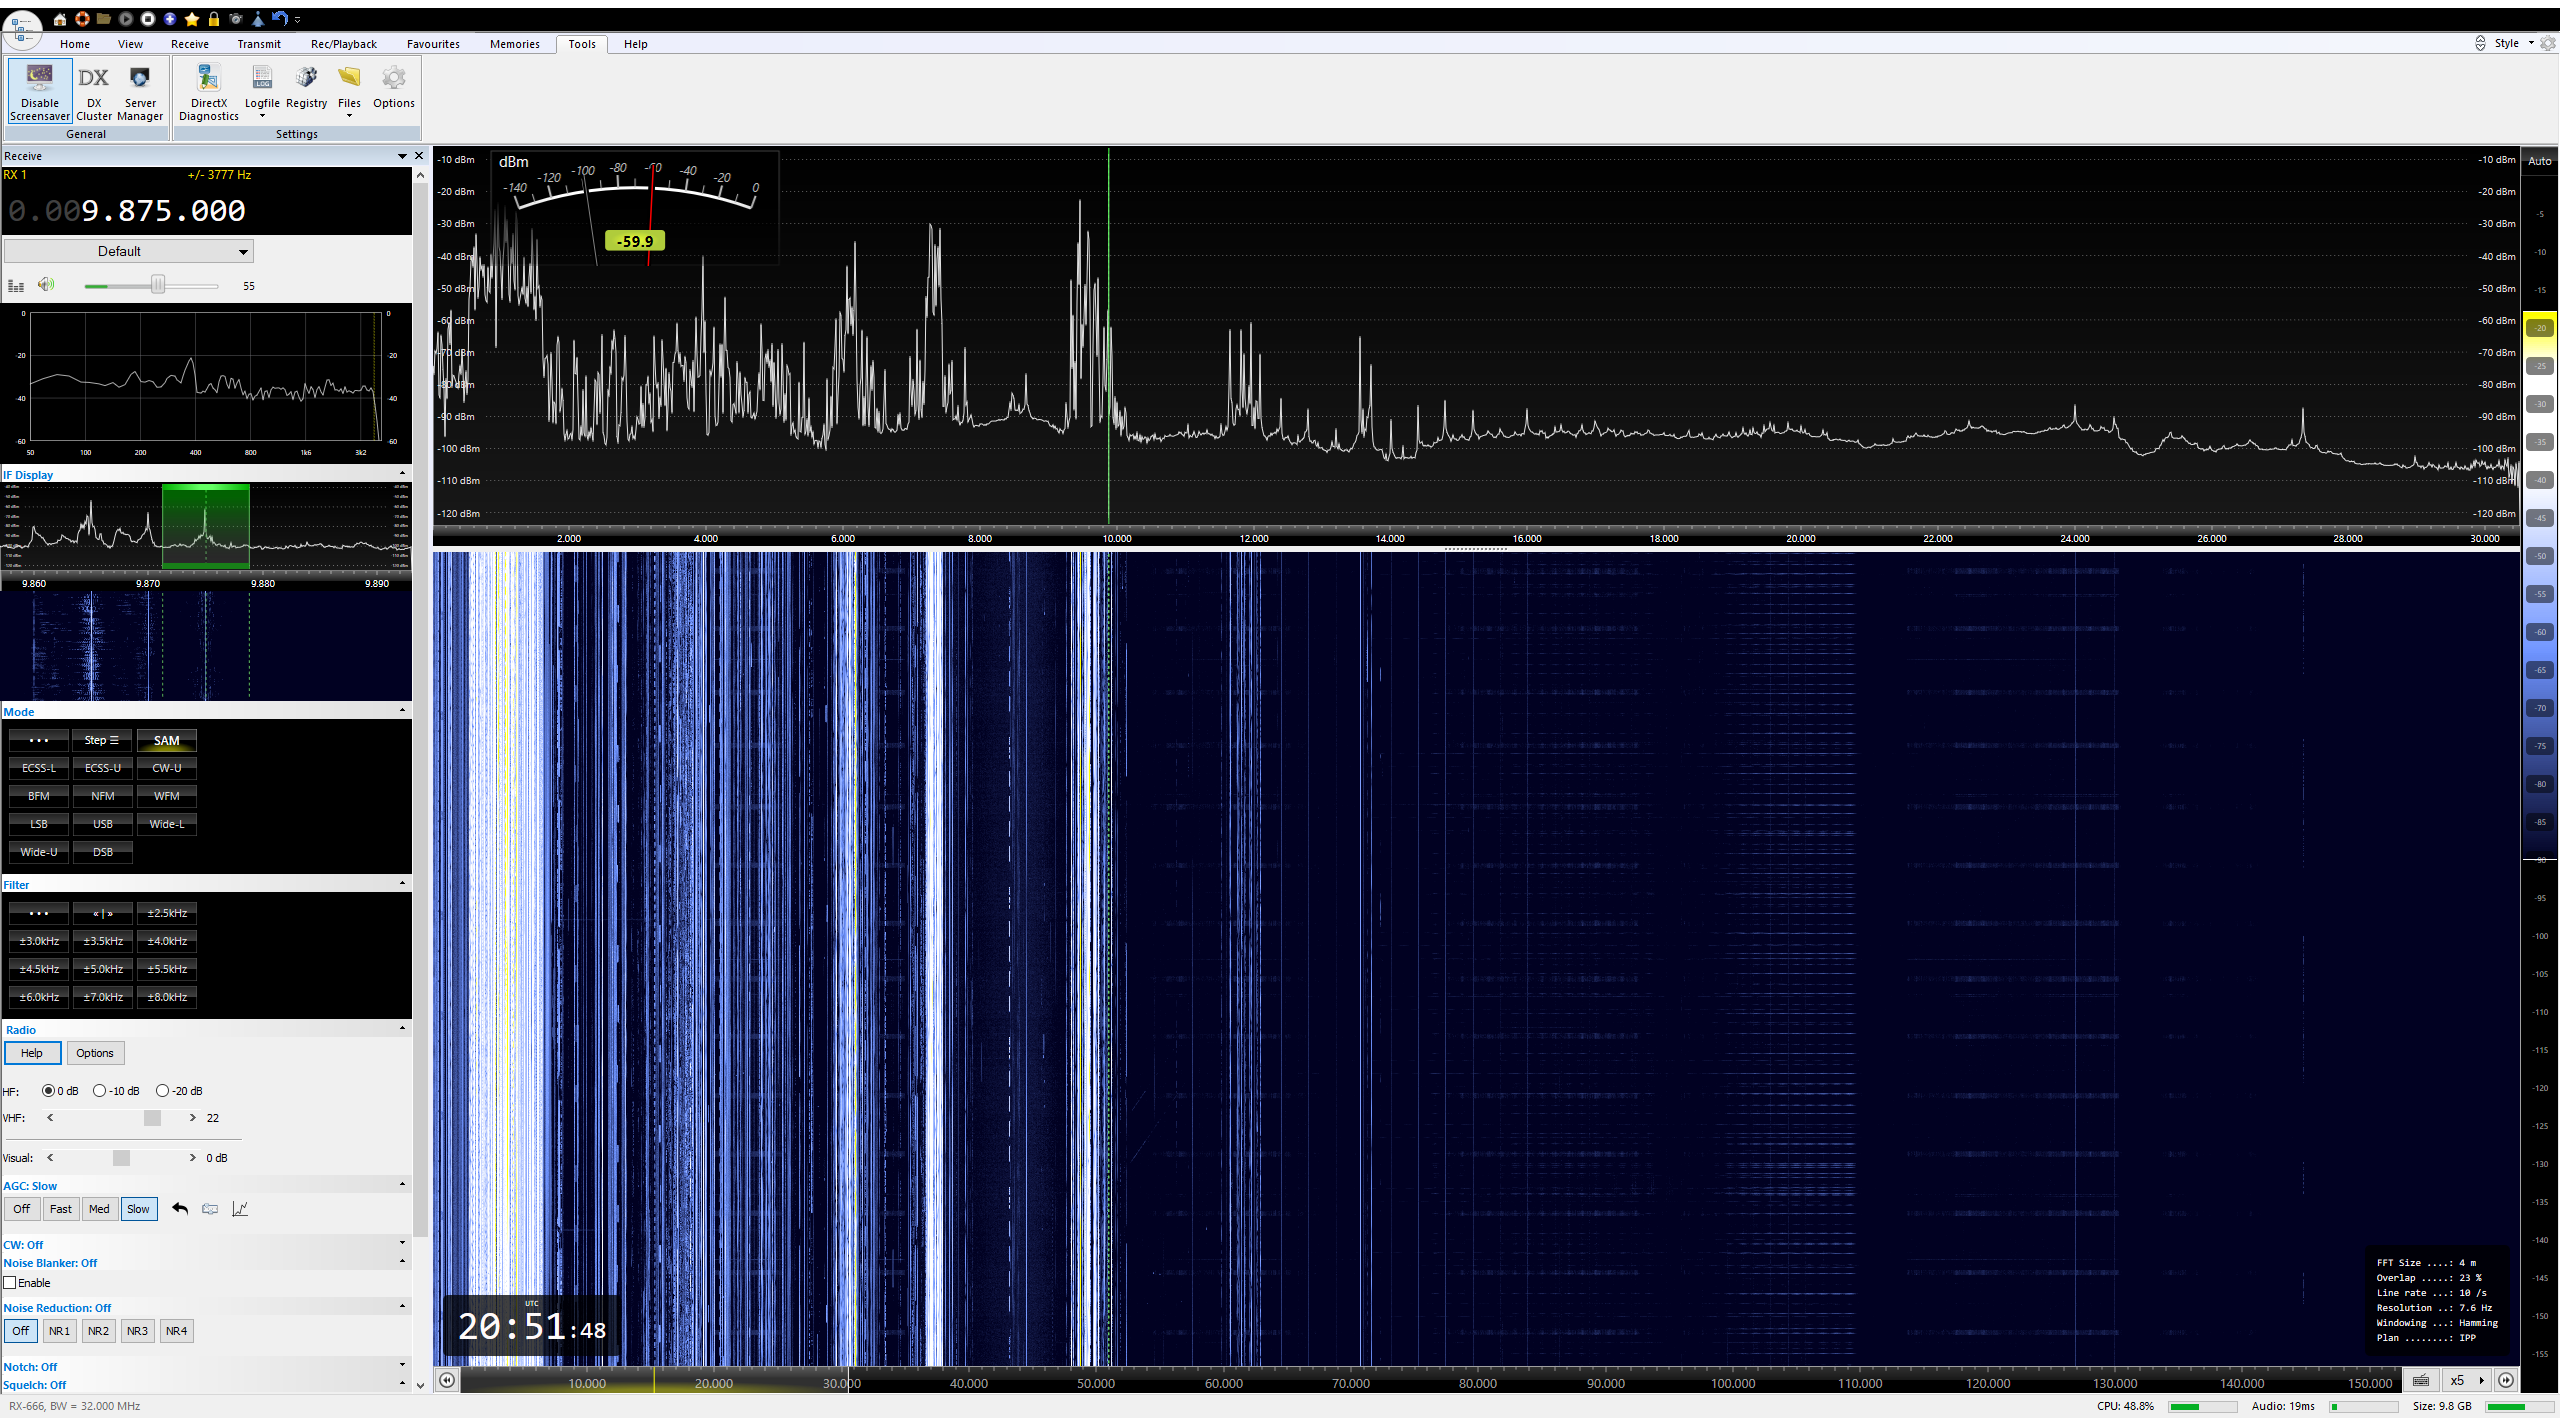Screen dimensions: 2560x1418
Task: Open DirectX Diagnostics
Action: point(208,90)
